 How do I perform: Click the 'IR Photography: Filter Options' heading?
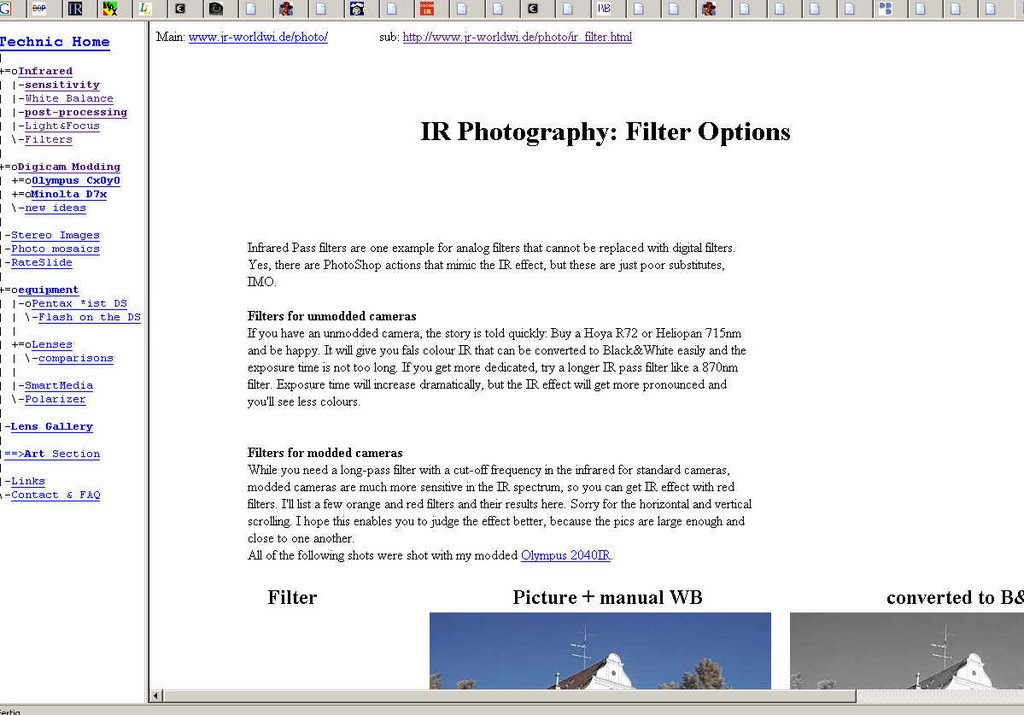pos(605,132)
